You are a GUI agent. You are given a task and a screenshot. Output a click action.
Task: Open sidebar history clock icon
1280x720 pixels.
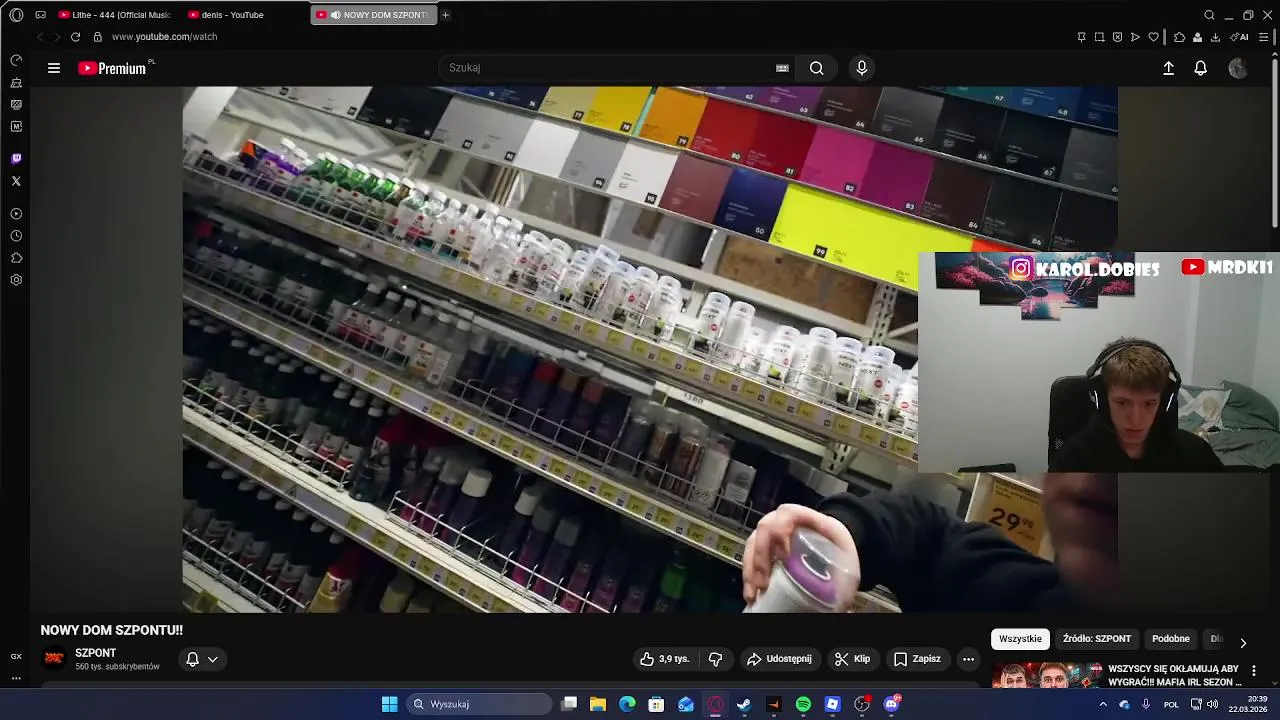point(16,236)
